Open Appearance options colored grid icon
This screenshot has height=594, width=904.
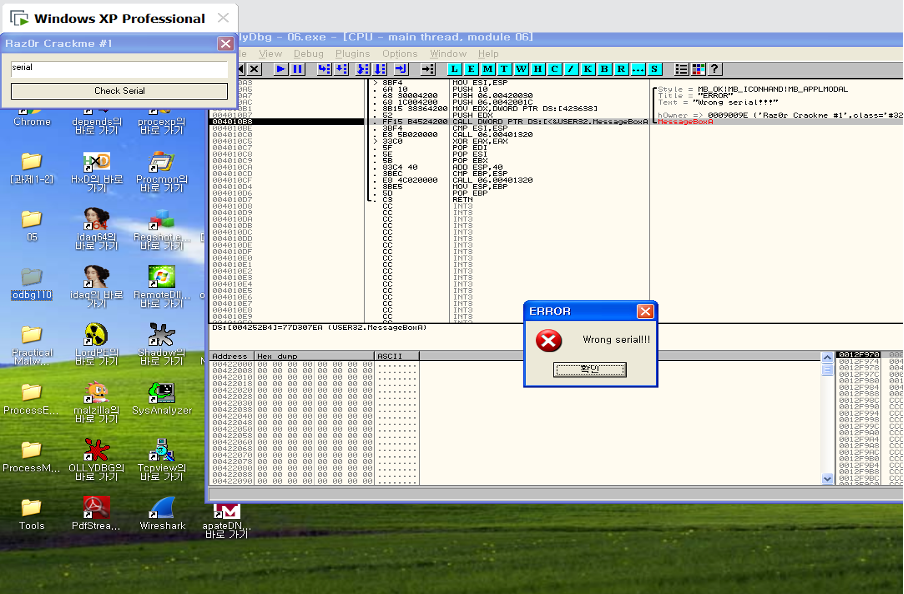[x=698, y=69]
